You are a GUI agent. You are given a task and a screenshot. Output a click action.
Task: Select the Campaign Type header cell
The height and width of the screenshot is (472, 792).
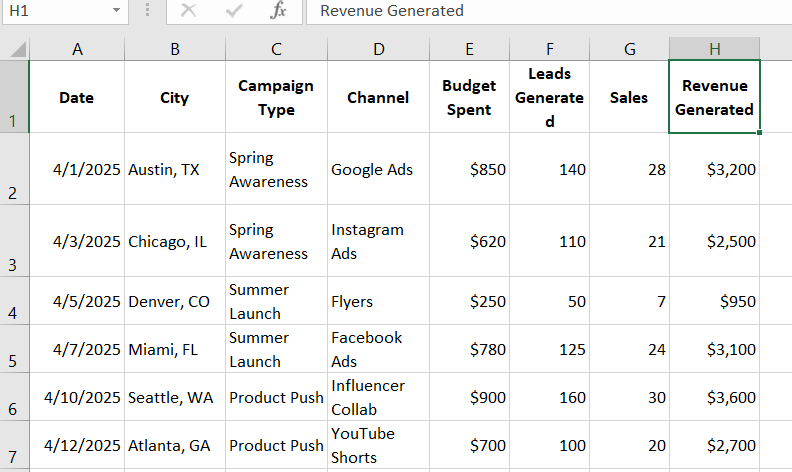276,97
